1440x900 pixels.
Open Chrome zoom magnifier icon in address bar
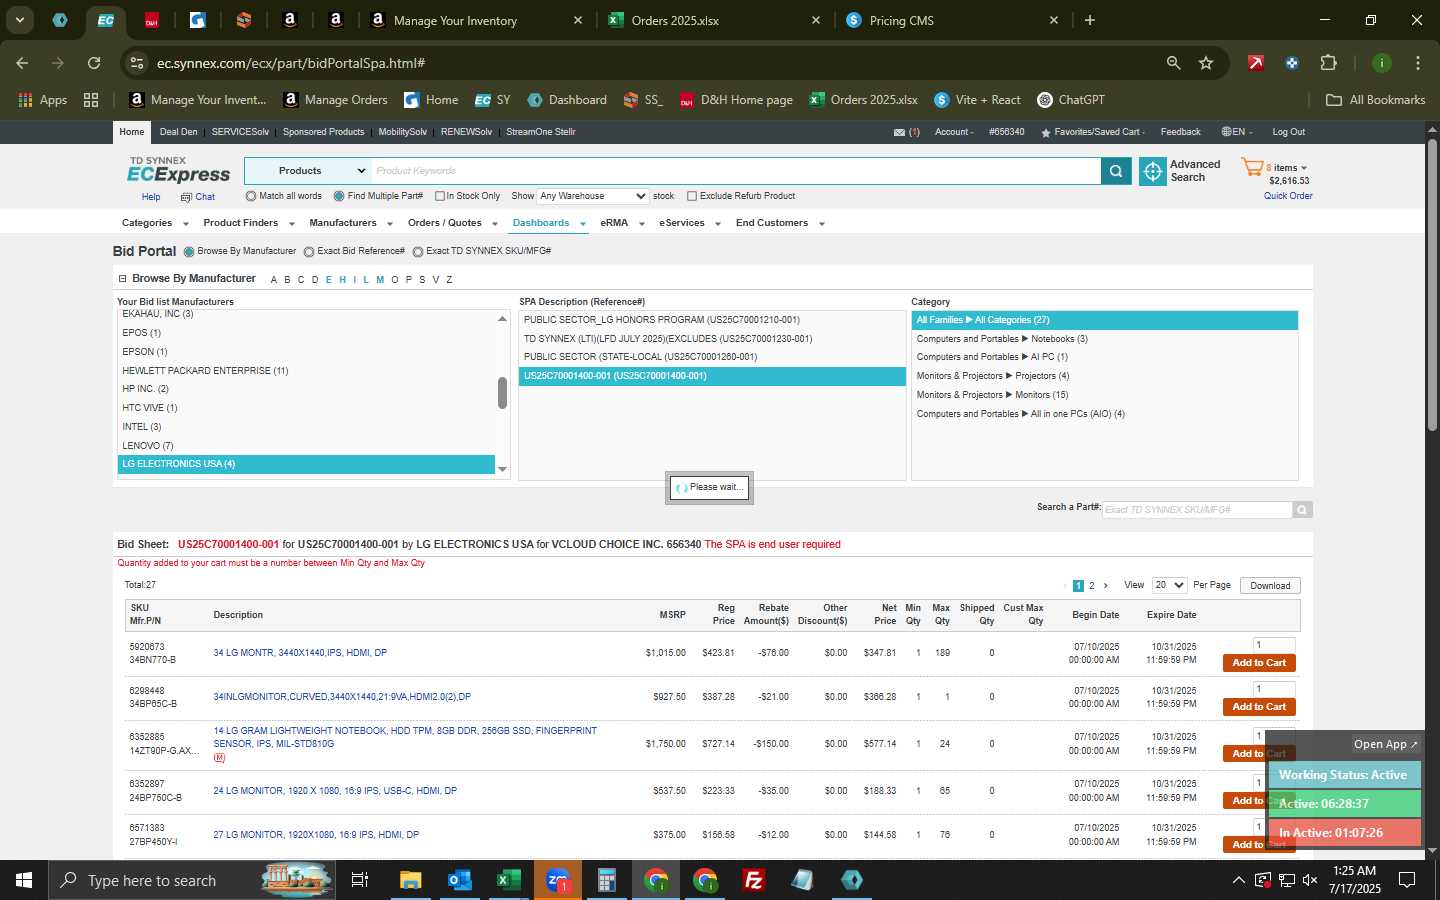[1173, 63]
